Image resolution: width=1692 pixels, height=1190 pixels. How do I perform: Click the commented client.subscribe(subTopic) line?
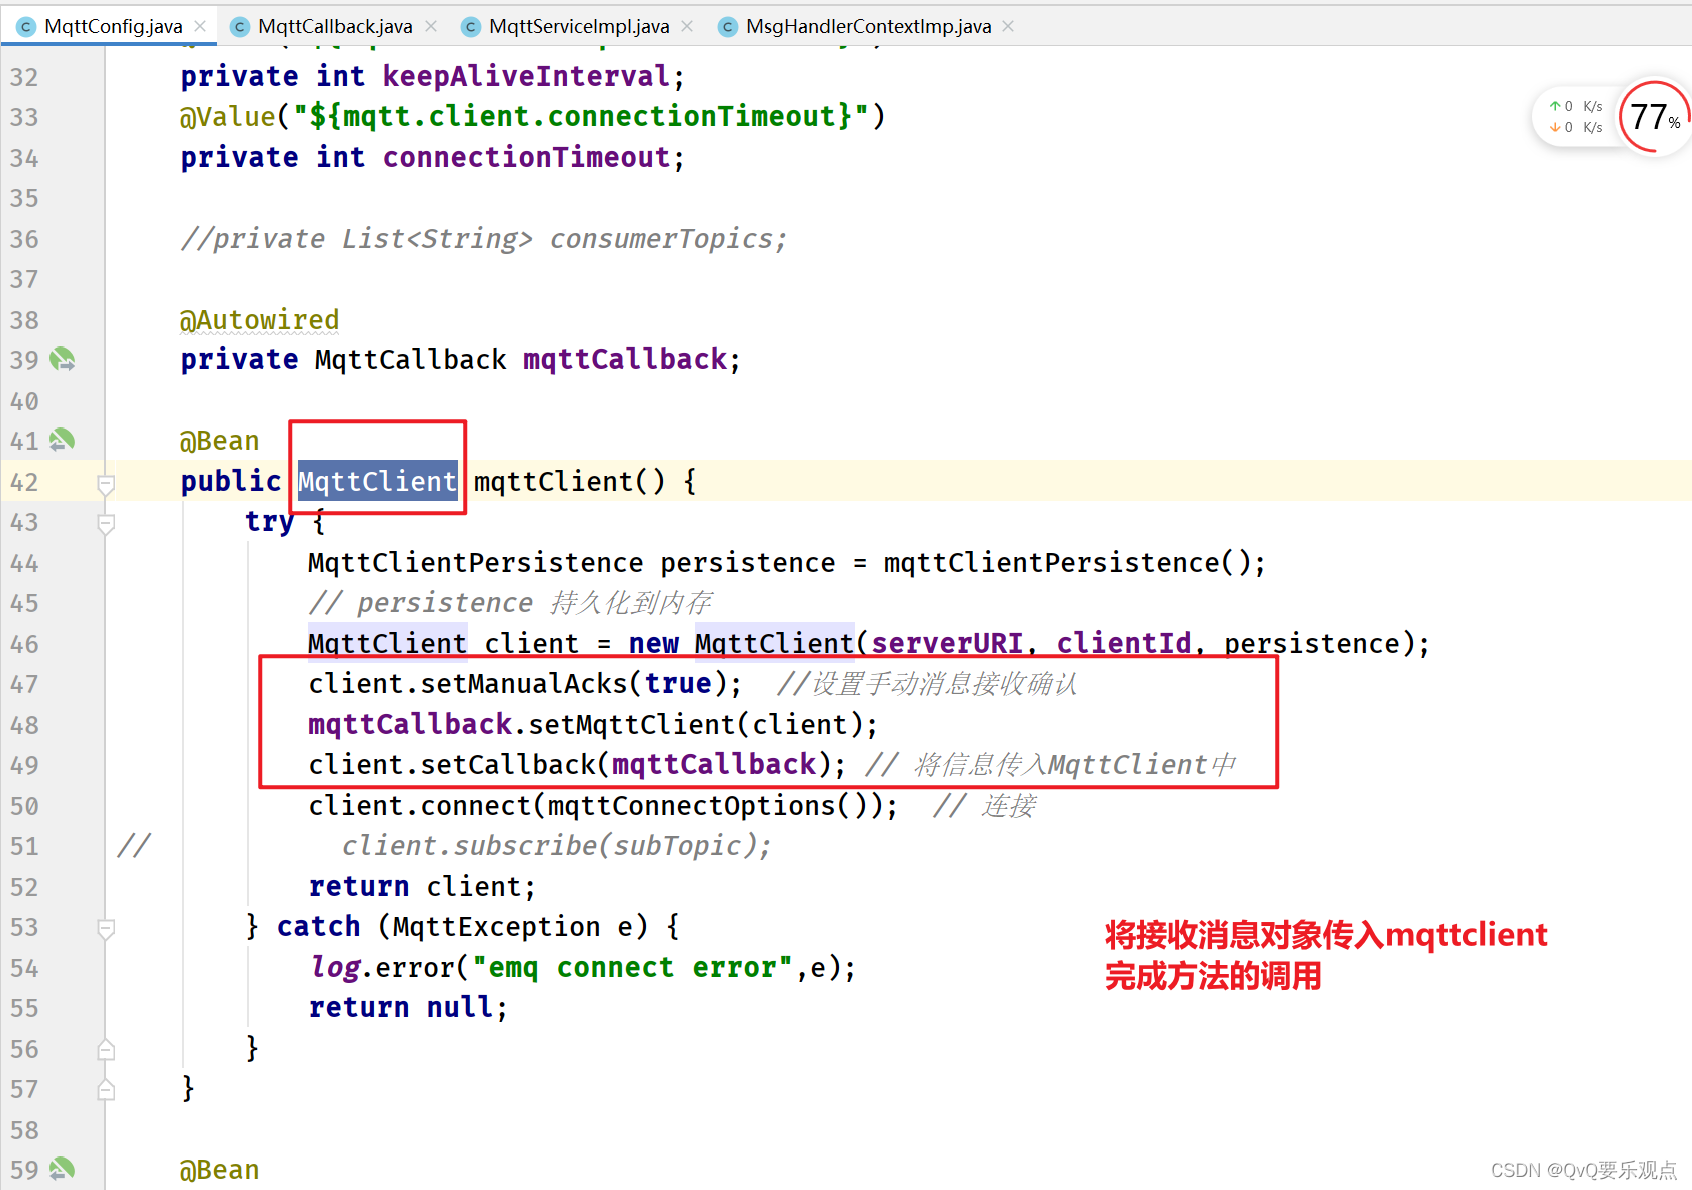tap(556, 846)
